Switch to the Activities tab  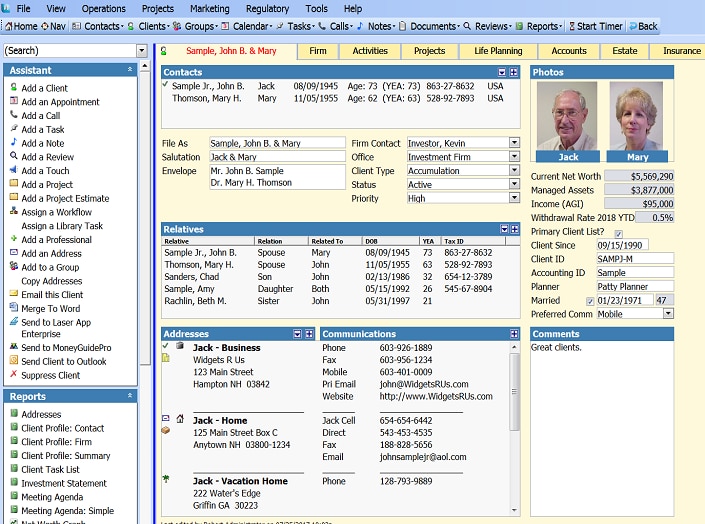tap(370, 51)
